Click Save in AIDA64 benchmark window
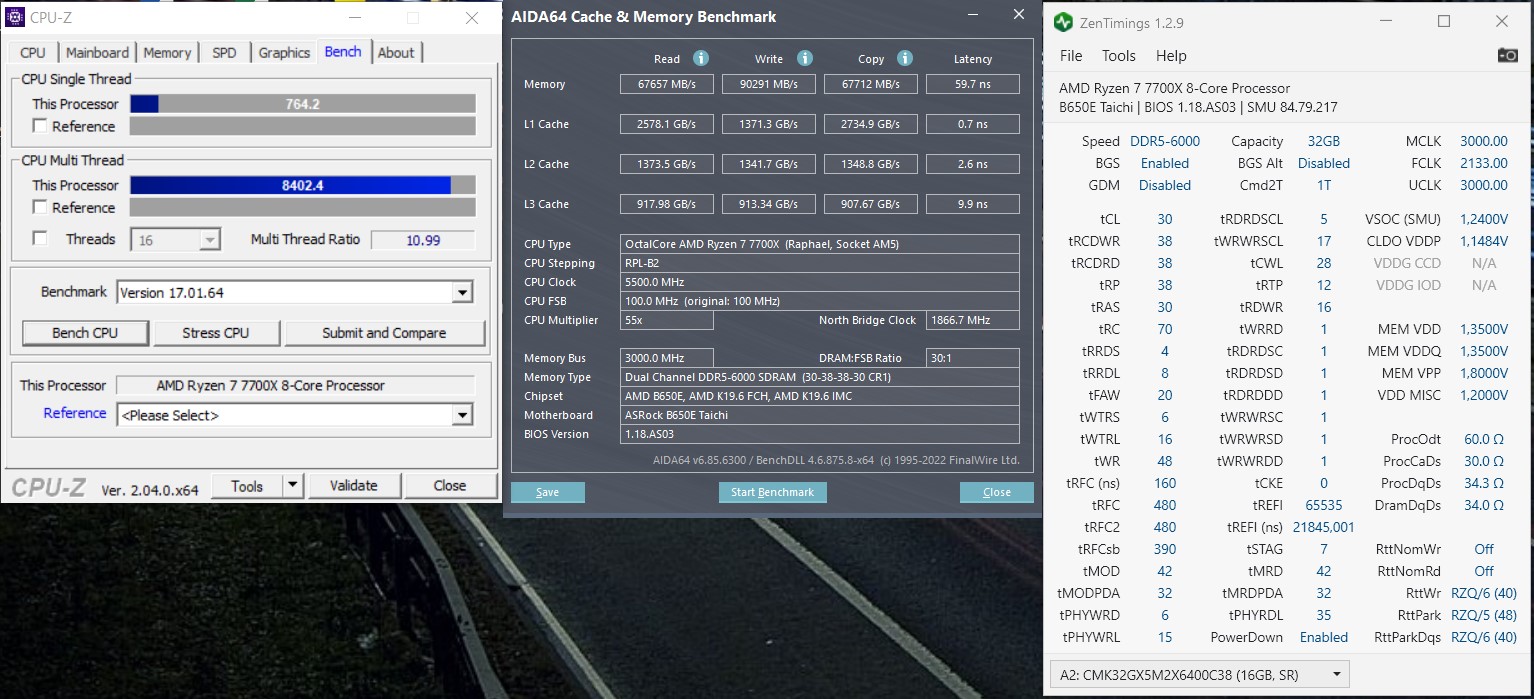 pos(548,492)
